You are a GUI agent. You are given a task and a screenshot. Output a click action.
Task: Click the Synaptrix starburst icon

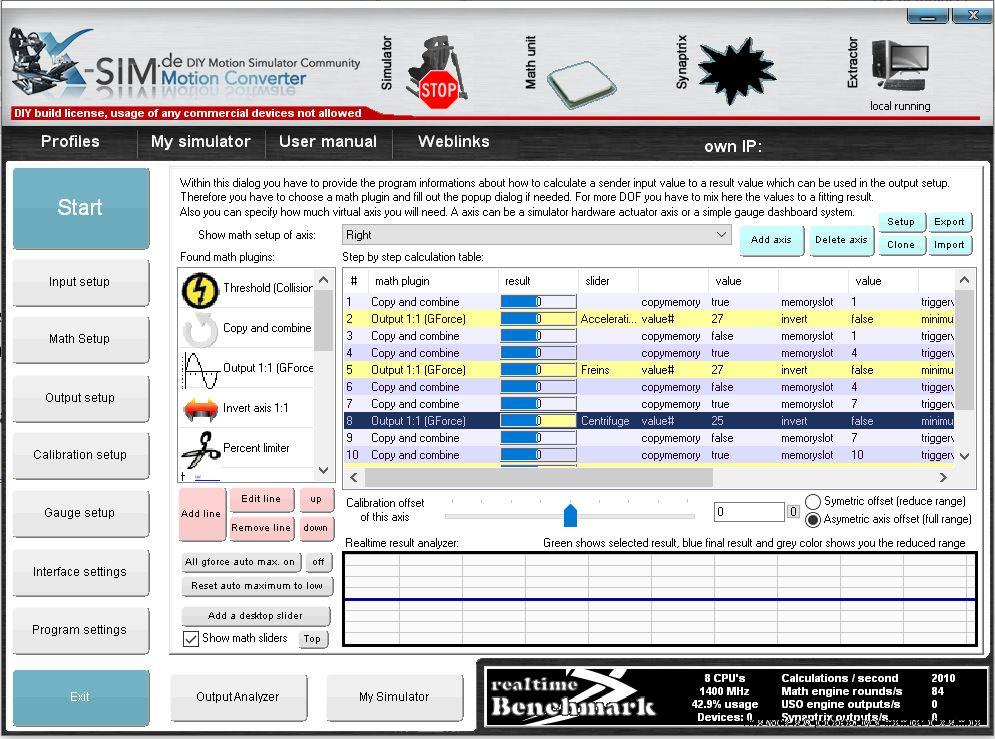736,70
